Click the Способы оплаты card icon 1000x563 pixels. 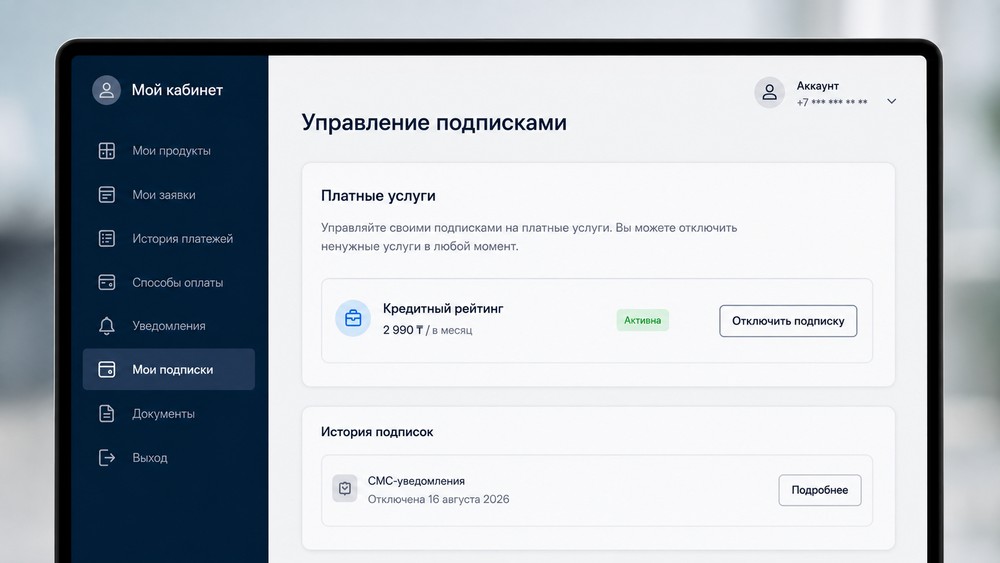pos(107,282)
